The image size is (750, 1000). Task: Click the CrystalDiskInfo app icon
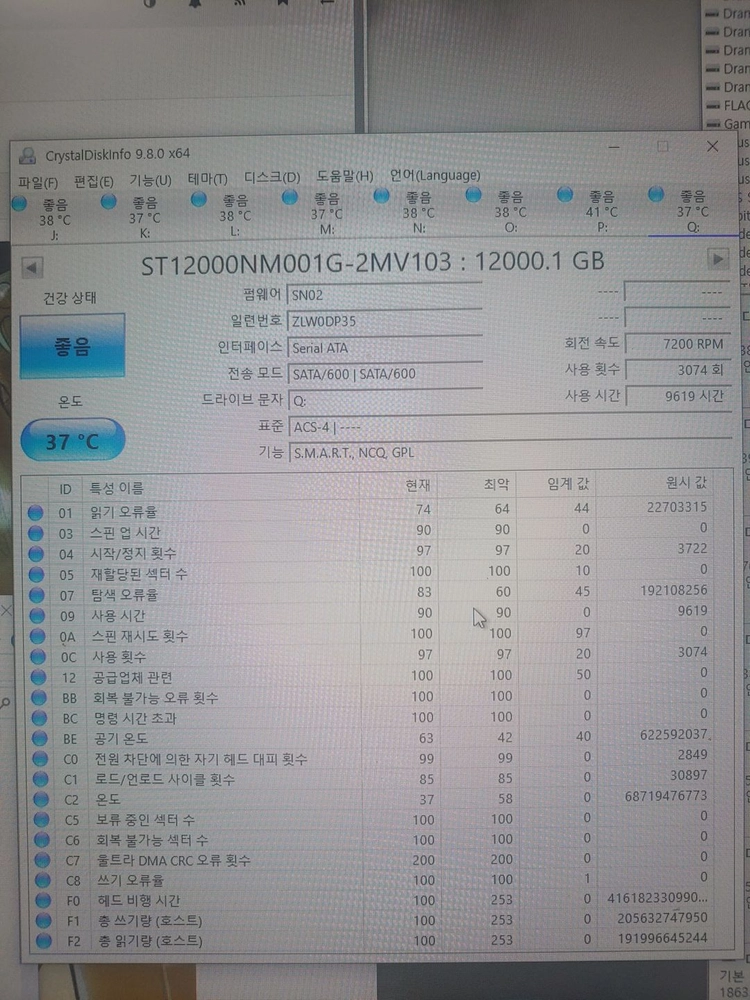(x=27, y=156)
